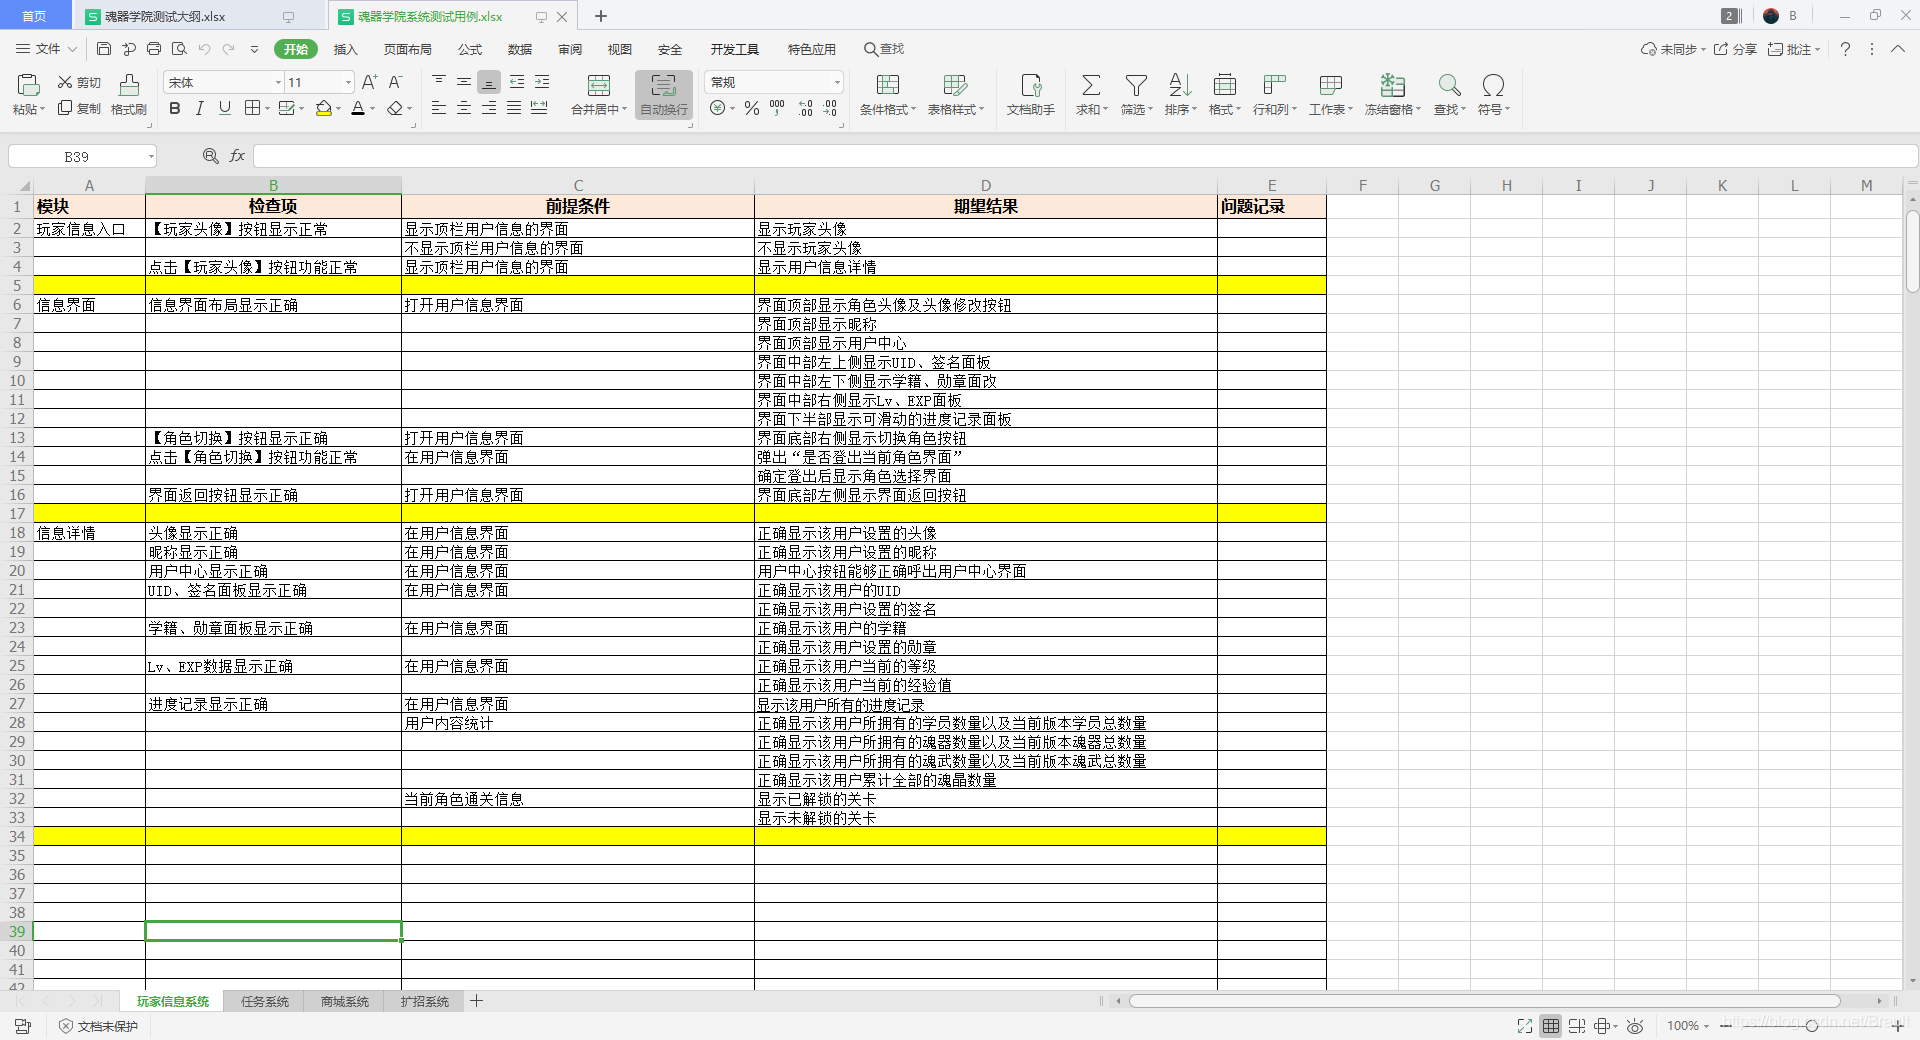Toggle the middle vertical align button
This screenshot has width=1920, height=1040.
point(464,82)
